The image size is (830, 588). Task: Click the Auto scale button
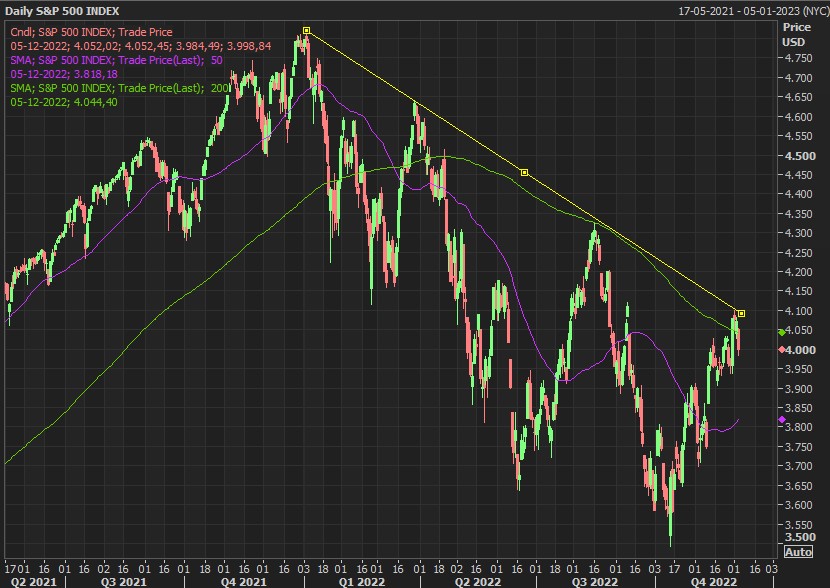(798, 552)
